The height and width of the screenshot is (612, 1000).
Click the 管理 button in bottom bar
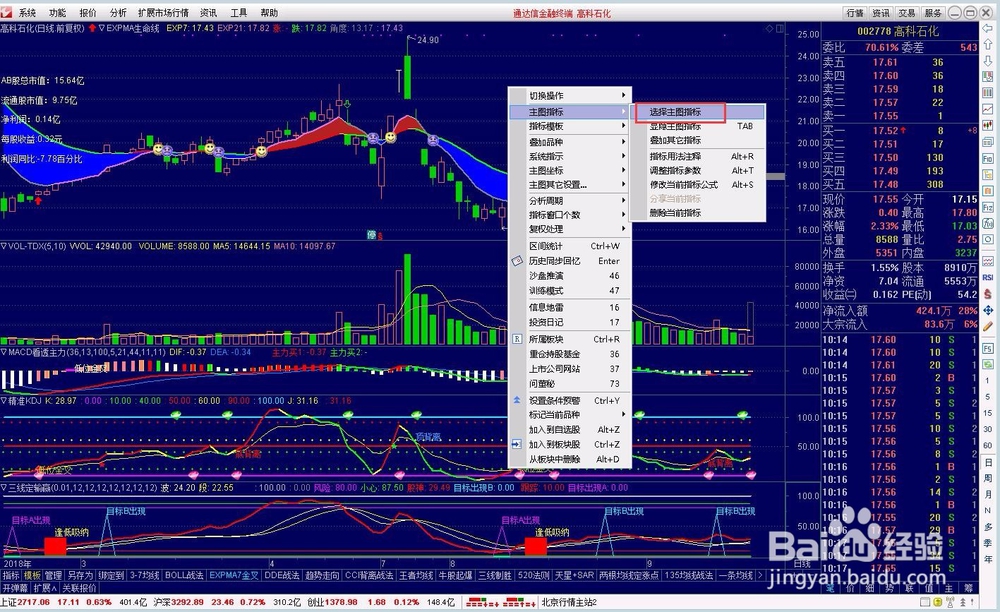[x=54, y=575]
